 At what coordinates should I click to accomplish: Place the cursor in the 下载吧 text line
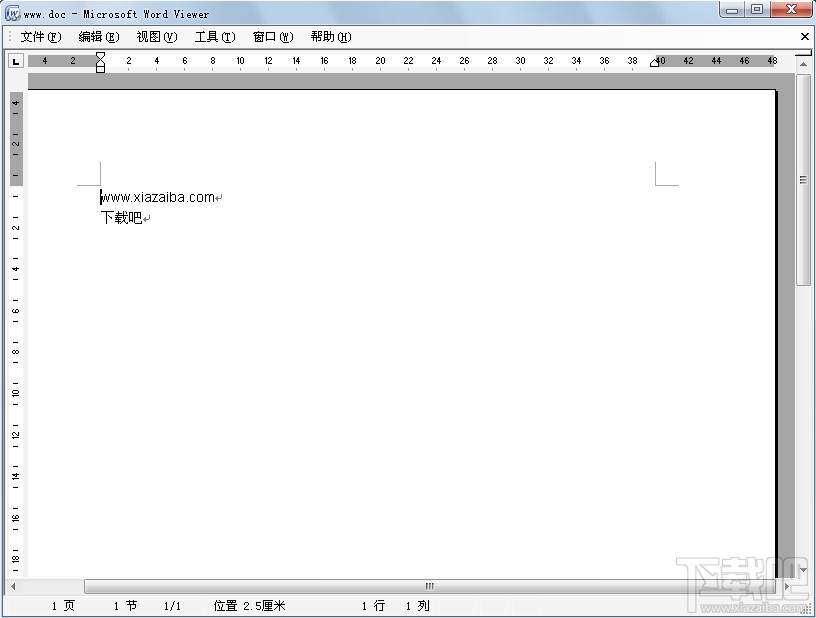(120, 217)
